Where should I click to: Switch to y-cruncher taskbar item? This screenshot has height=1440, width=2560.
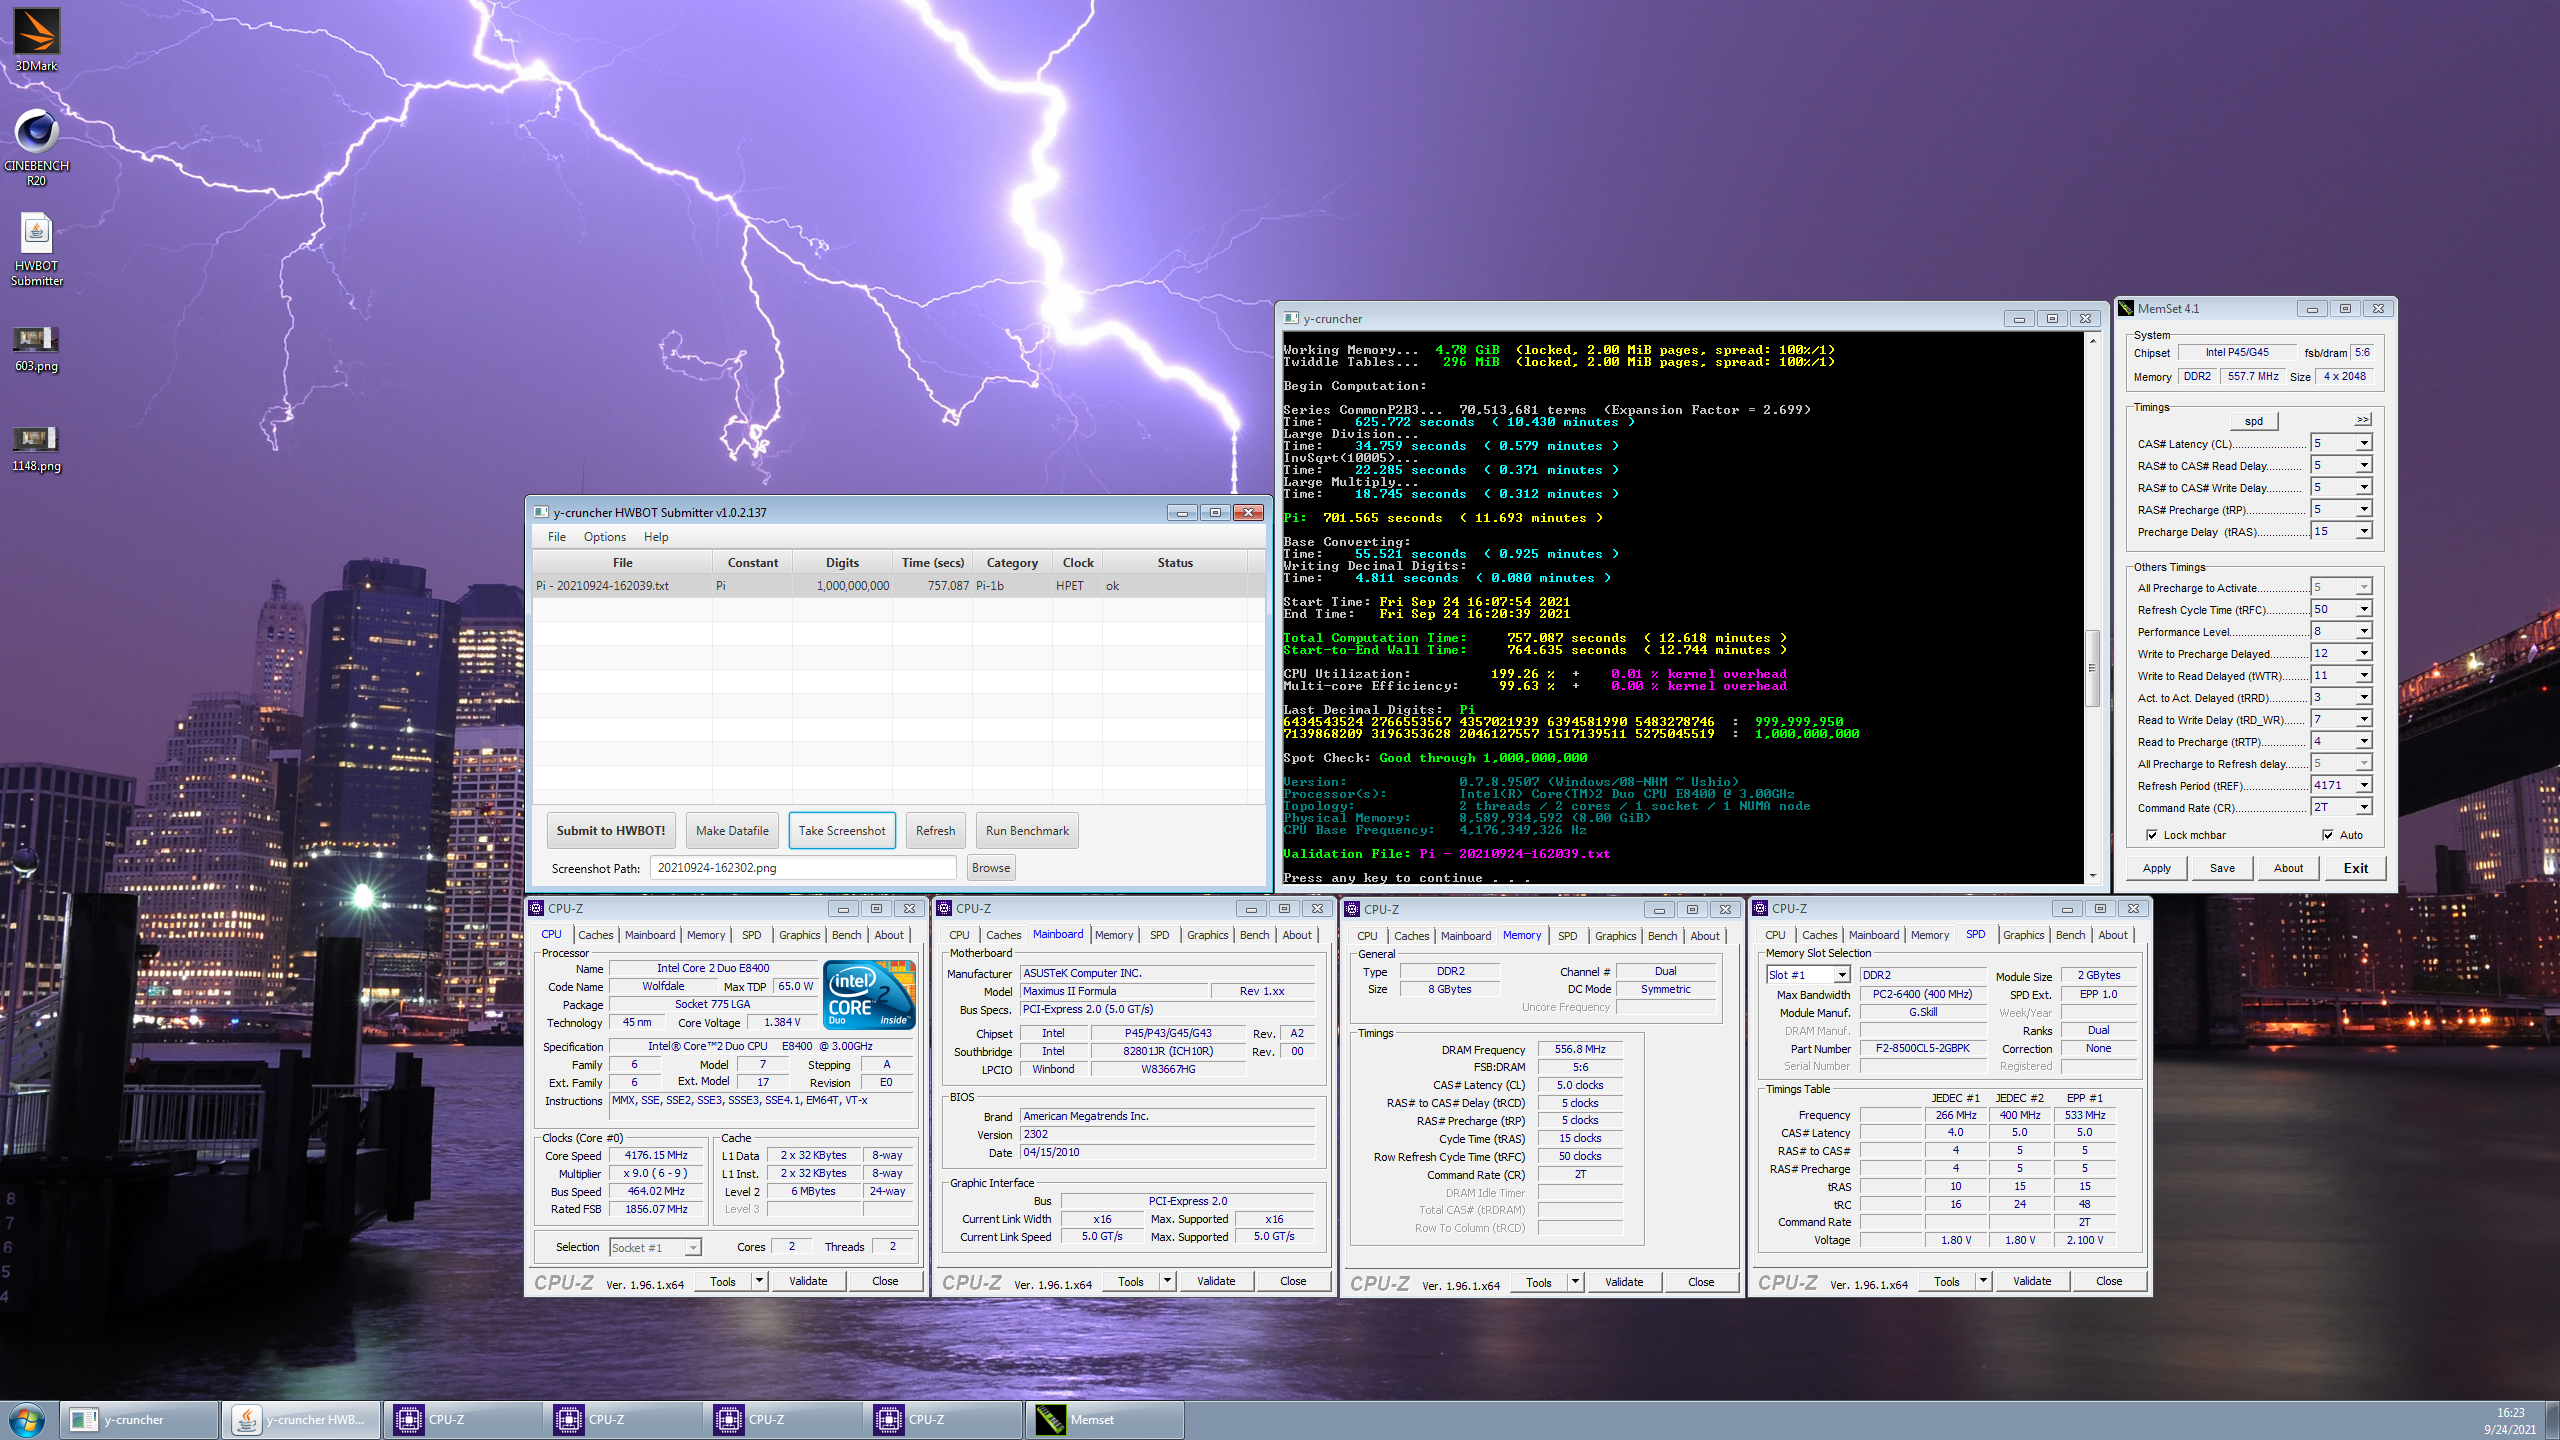[x=140, y=1420]
